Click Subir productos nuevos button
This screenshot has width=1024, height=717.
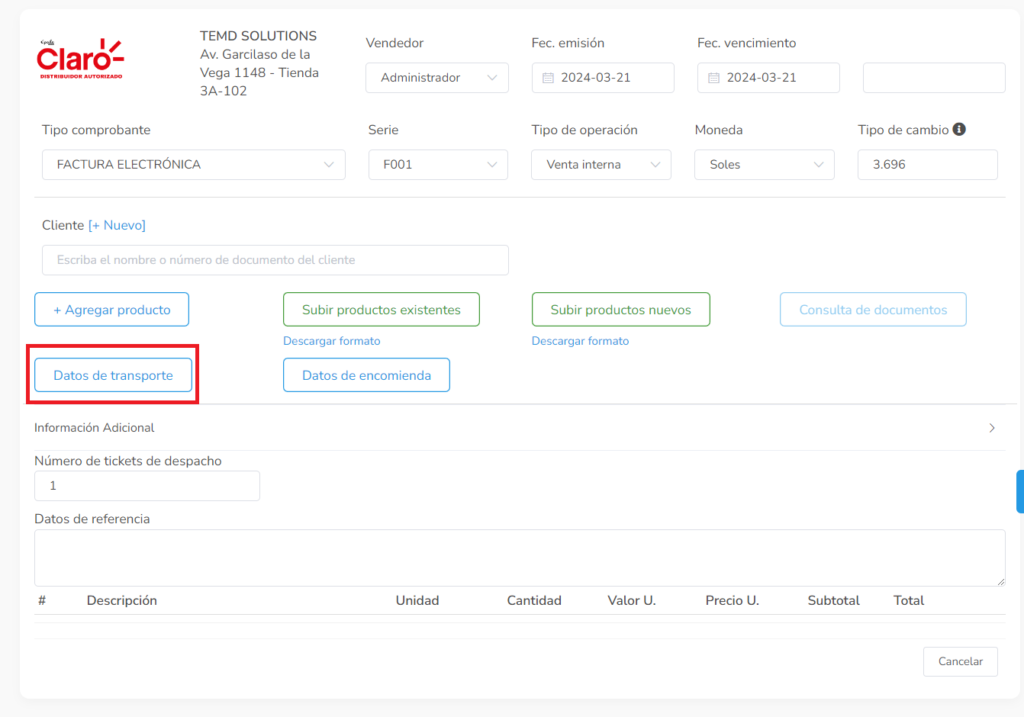point(620,310)
